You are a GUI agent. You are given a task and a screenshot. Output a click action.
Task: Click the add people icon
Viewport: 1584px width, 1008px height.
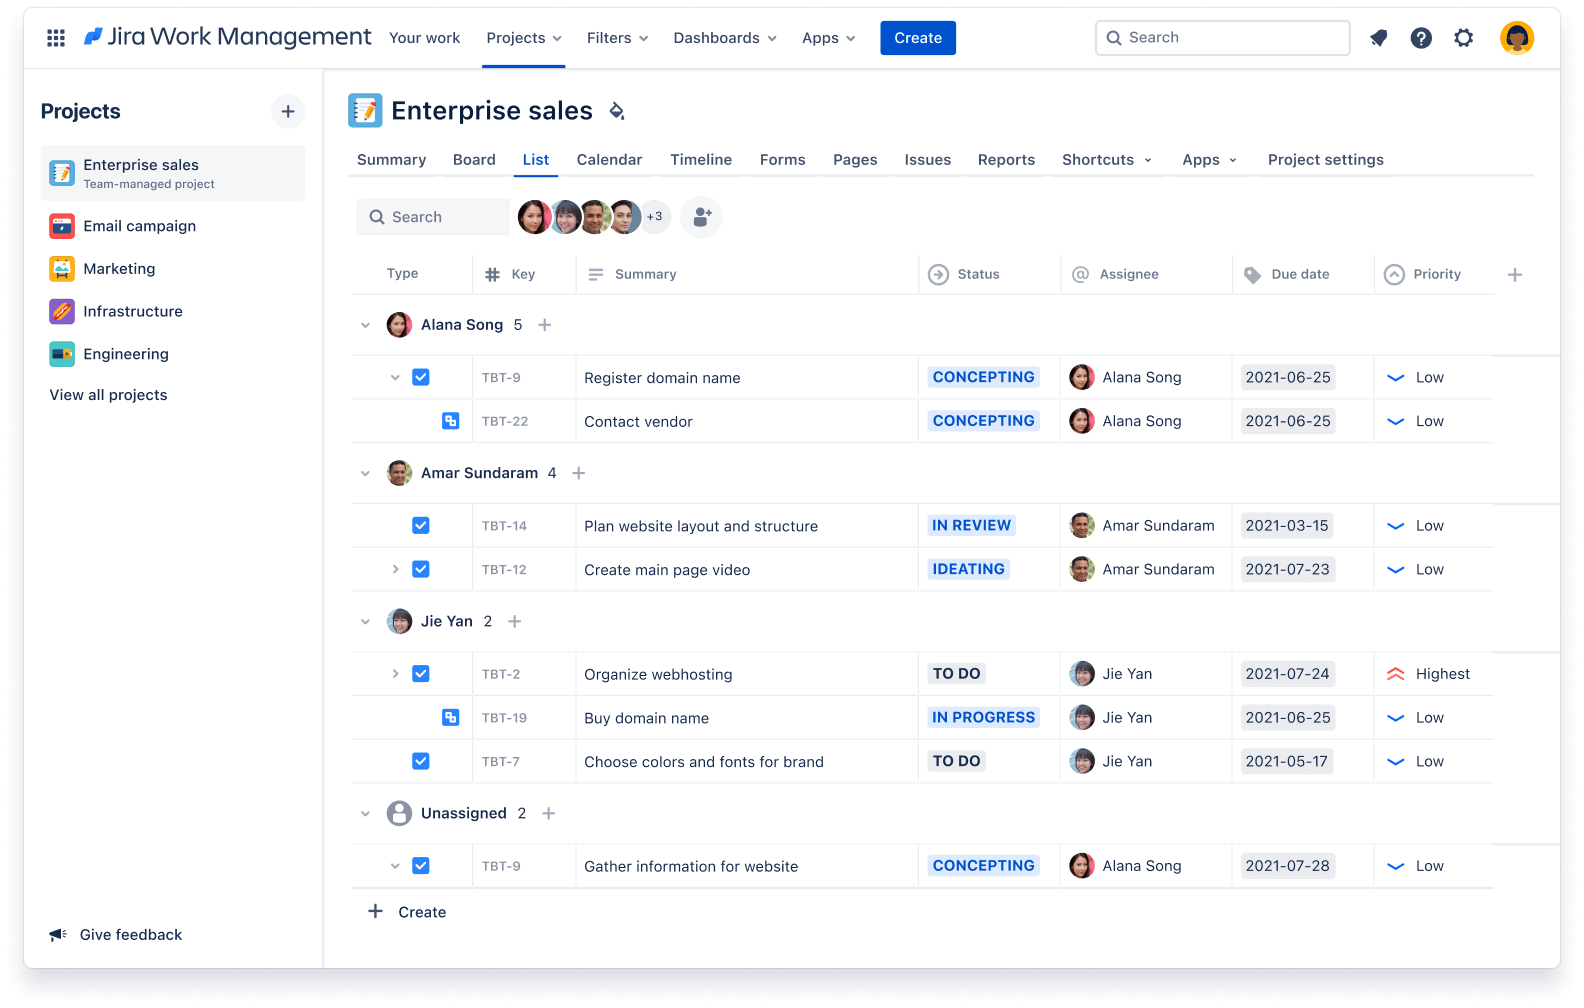702,216
